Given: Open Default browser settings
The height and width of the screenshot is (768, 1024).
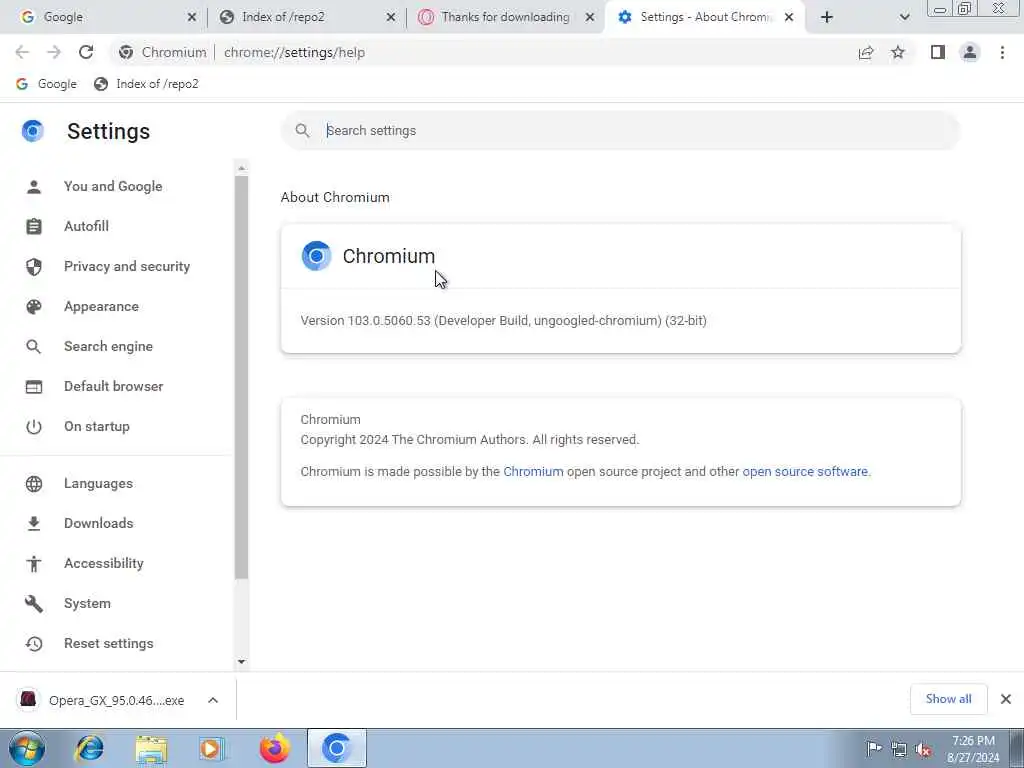Looking at the screenshot, I should point(114,386).
